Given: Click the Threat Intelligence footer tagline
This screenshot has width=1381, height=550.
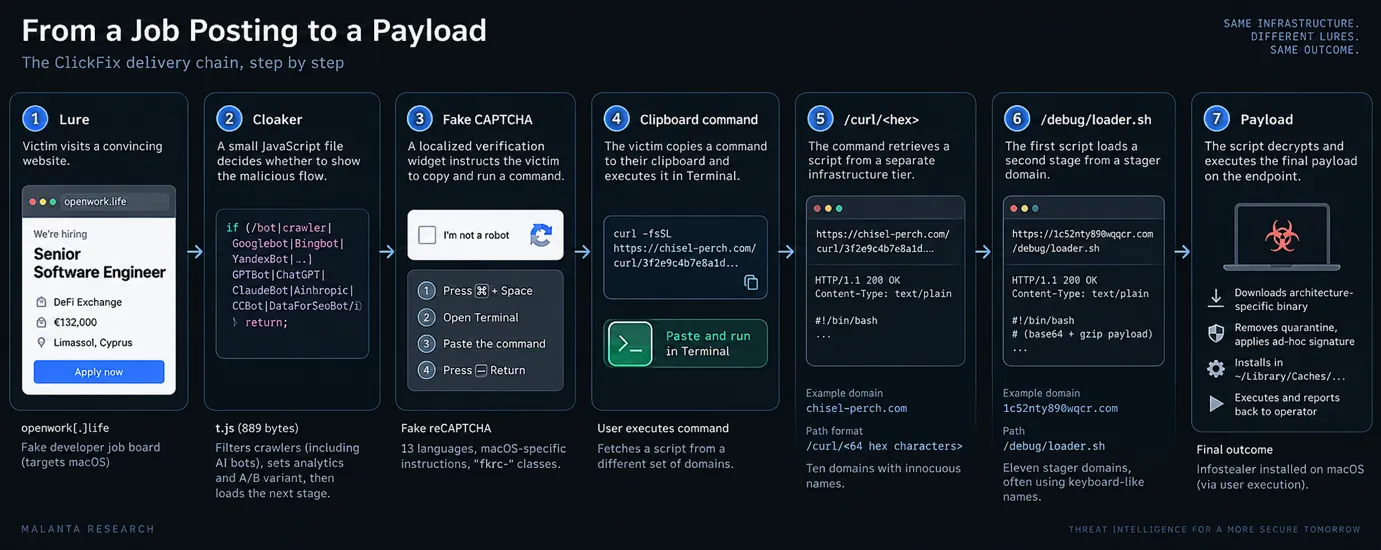Looking at the screenshot, I should click(x=1214, y=529).
